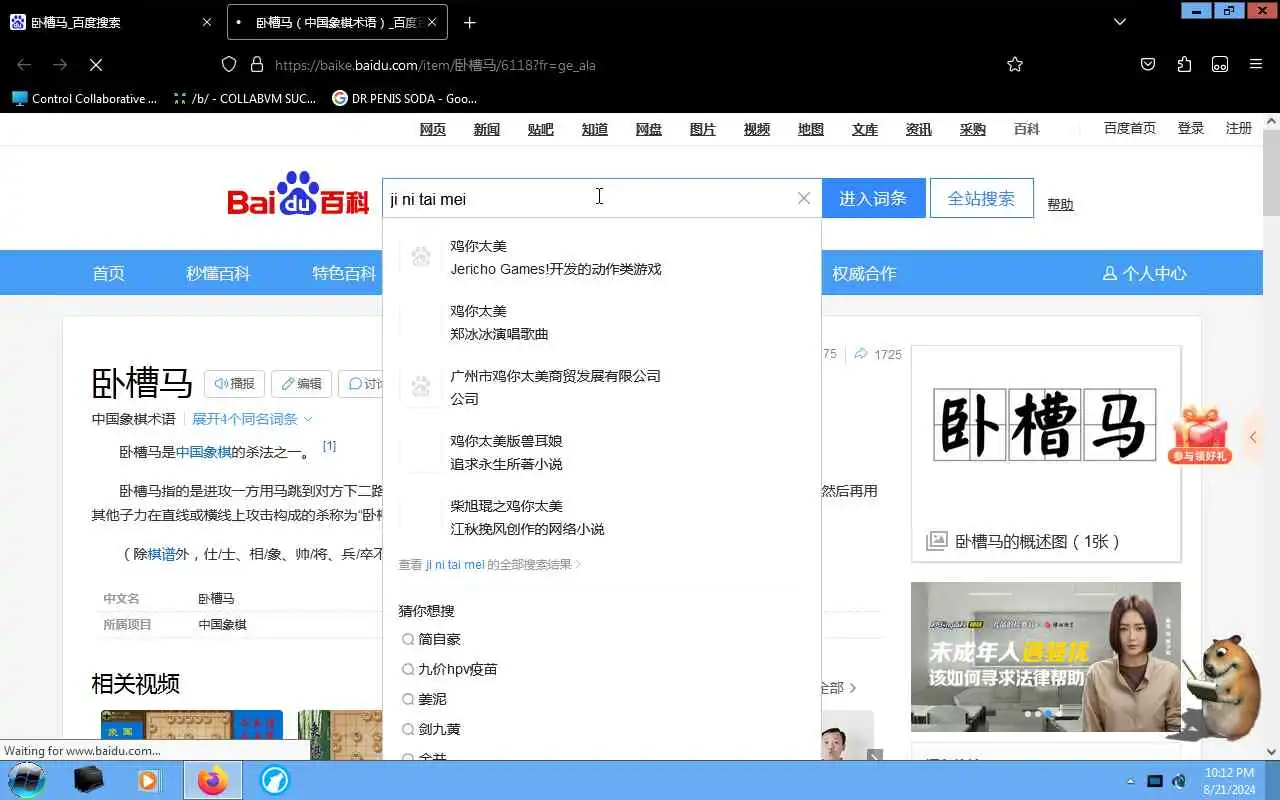
Task: Select suggested search 九价hpv疫苗
Action: (x=449, y=669)
